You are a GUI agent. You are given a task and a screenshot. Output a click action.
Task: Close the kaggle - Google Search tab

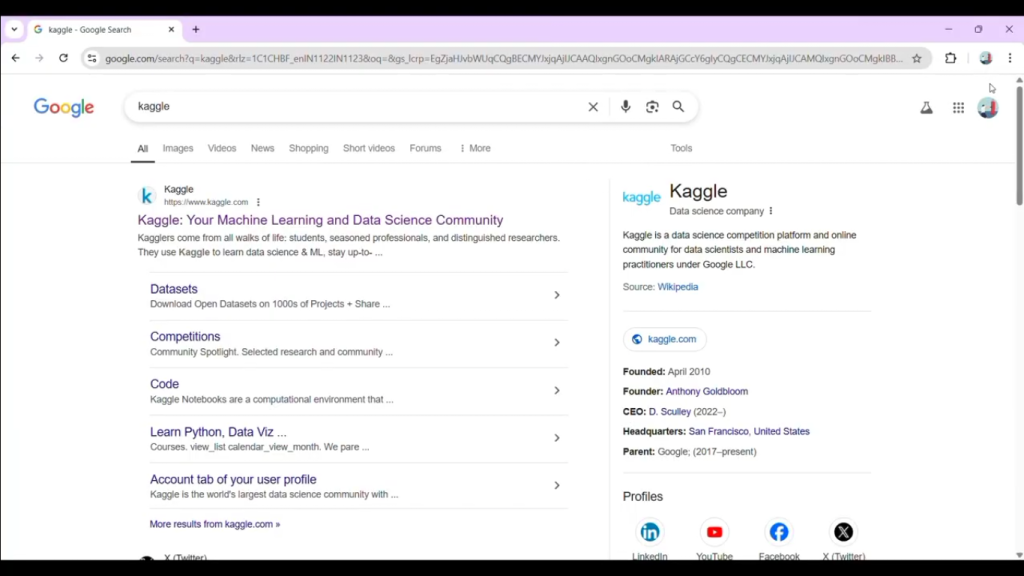pyautogui.click(x=171, y=29)
